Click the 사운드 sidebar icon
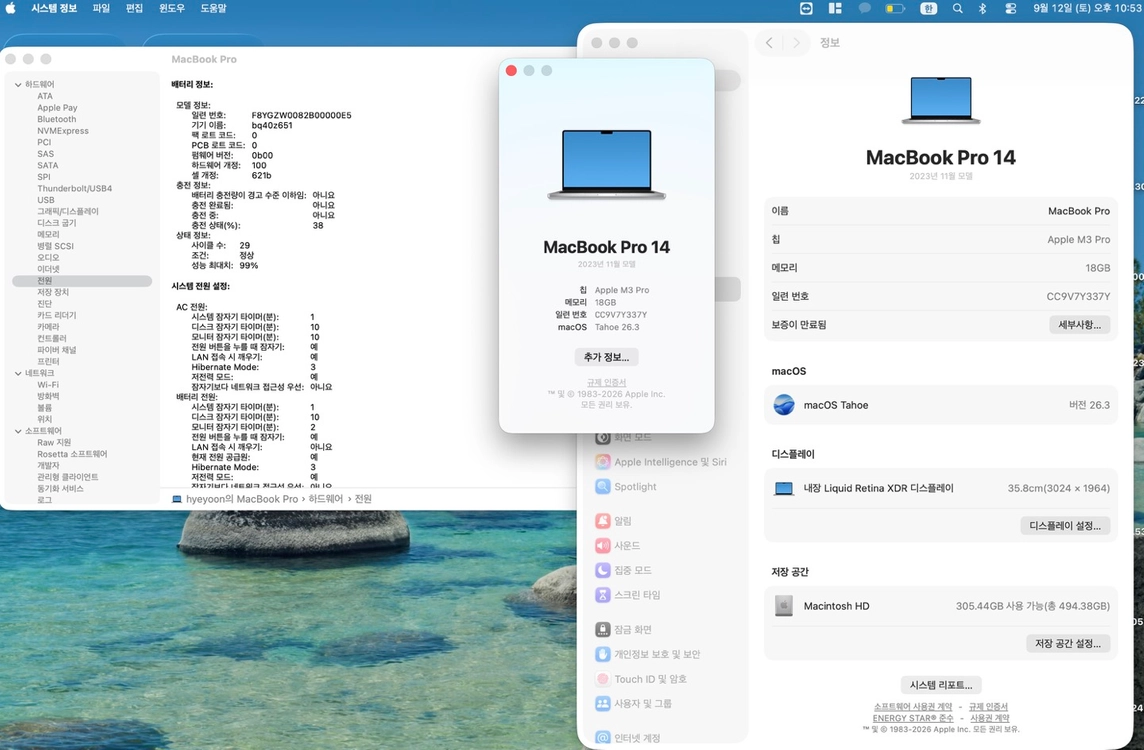Image resolution: width=1144 pixels, height=750 pixels. [603, 546]
